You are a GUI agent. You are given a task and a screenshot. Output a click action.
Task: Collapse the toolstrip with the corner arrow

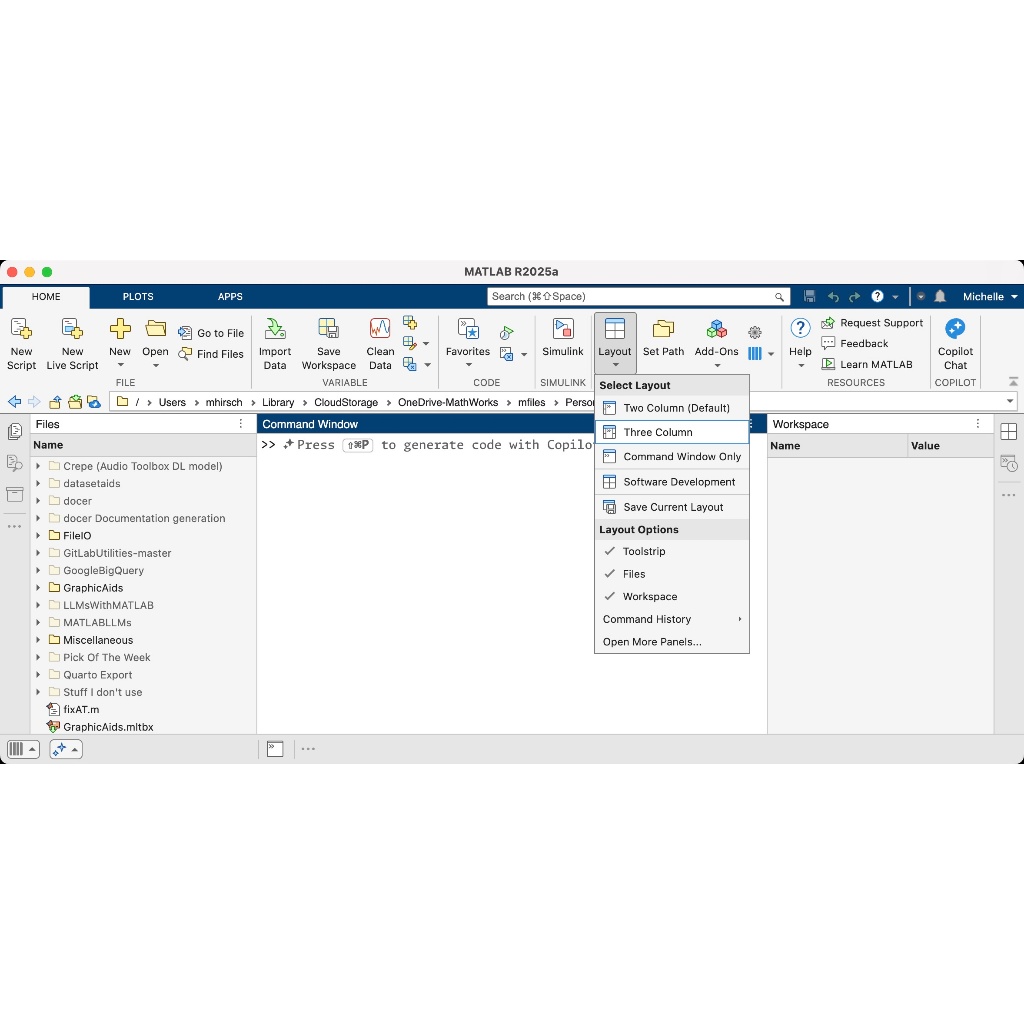point(1013,381)
